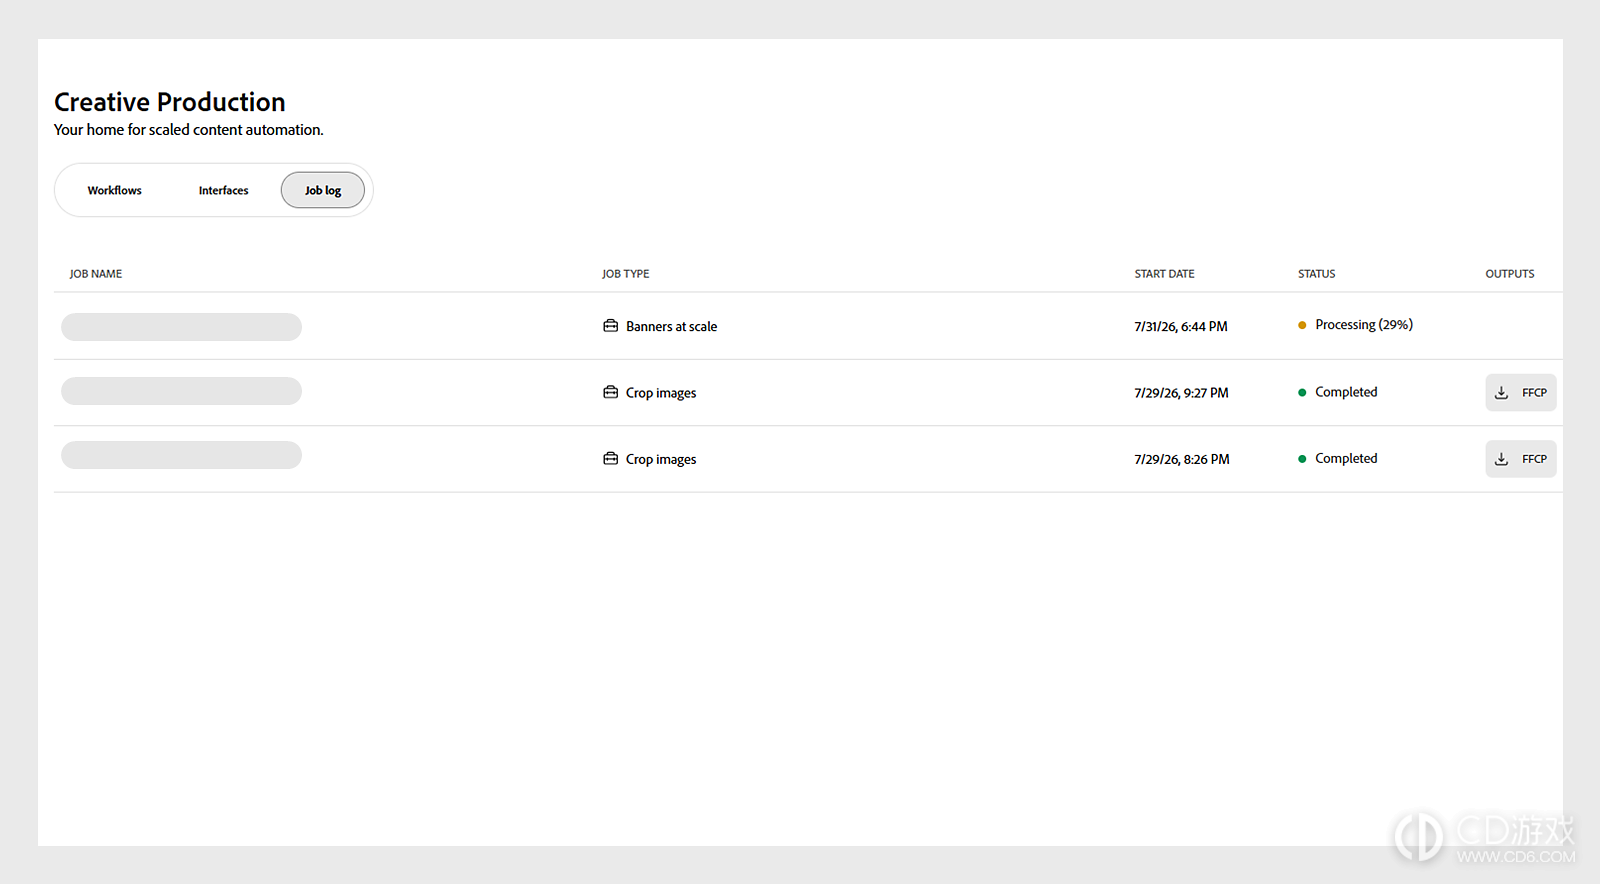Click the JOB TYPE column header
The height and width of the screenshot is (884, 1600).
tap(626, 274)
